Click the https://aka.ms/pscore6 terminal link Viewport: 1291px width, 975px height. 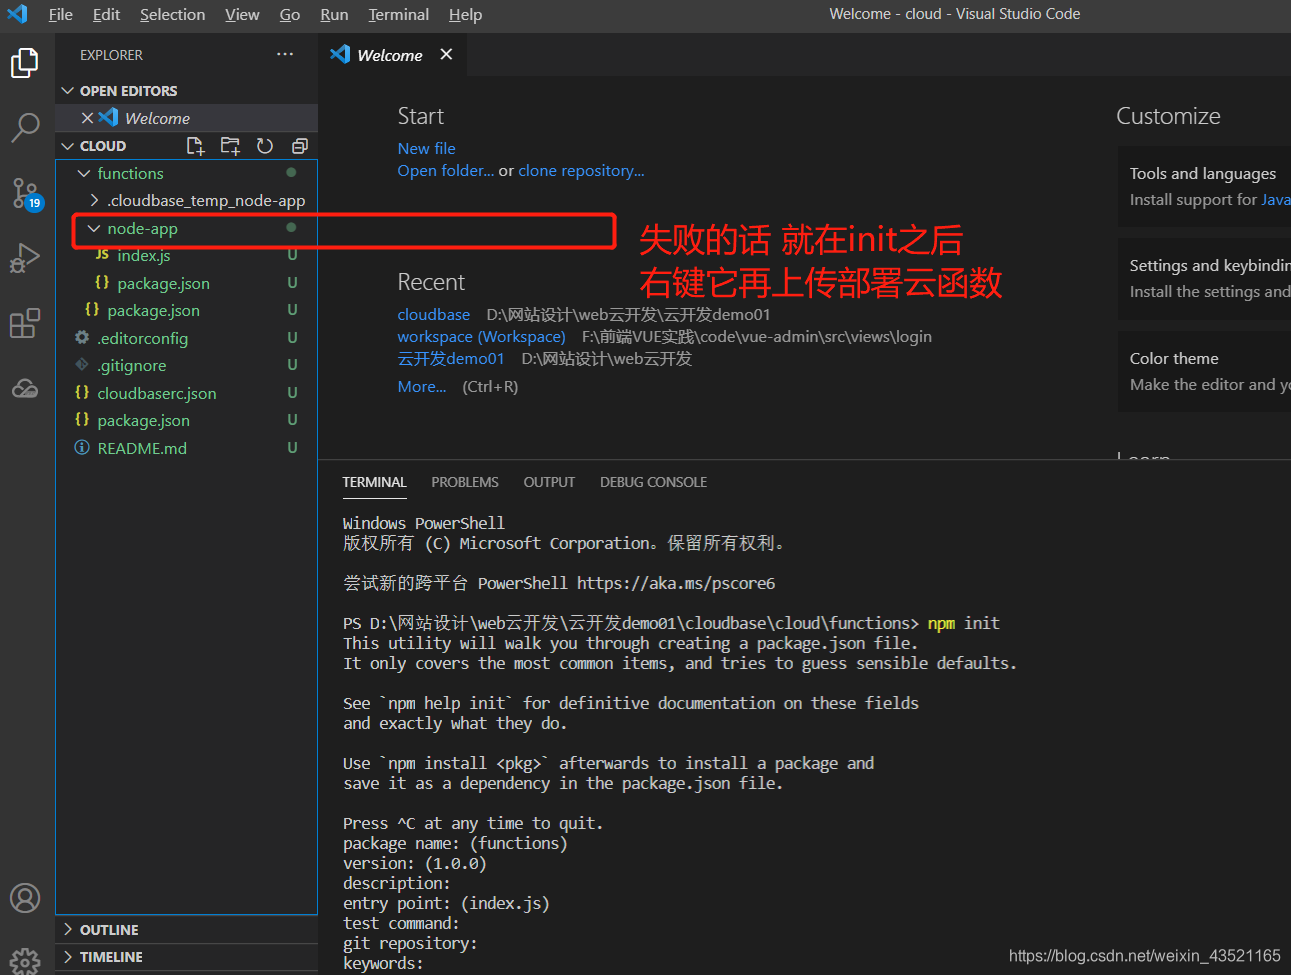(x=676, y=583)
